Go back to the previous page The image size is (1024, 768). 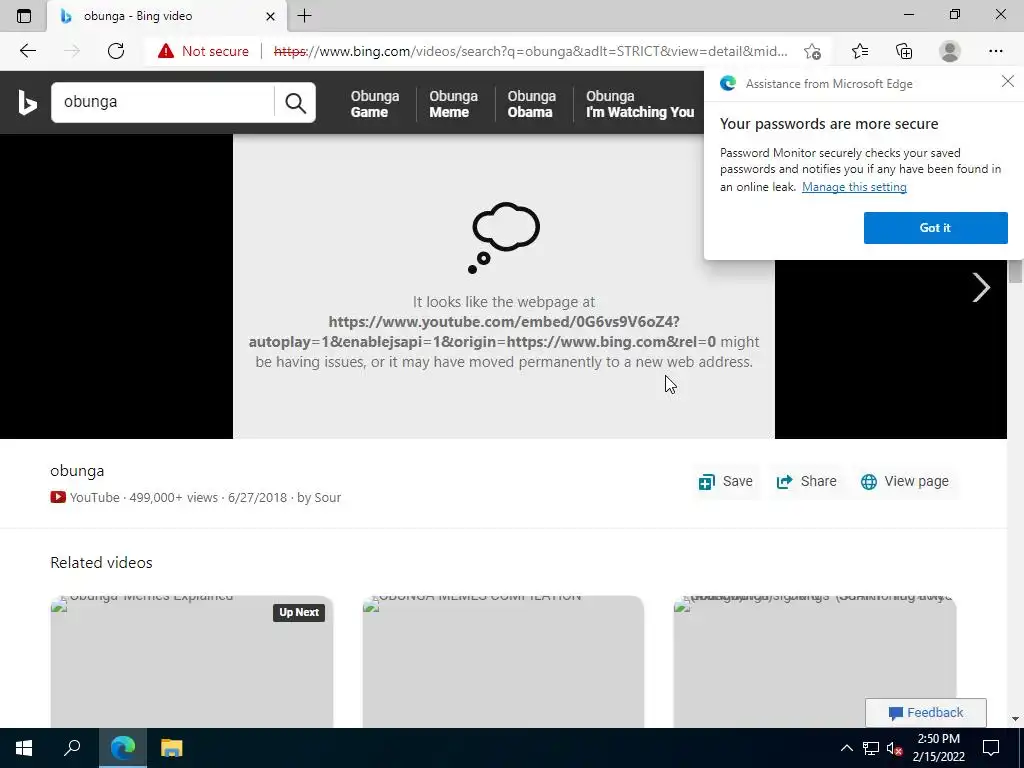(27, 51)
